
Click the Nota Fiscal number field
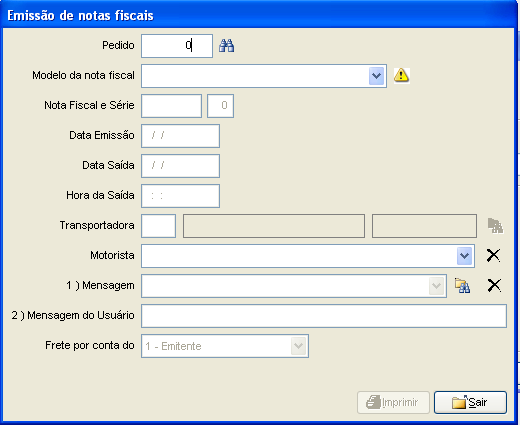(x=171, y=106)
